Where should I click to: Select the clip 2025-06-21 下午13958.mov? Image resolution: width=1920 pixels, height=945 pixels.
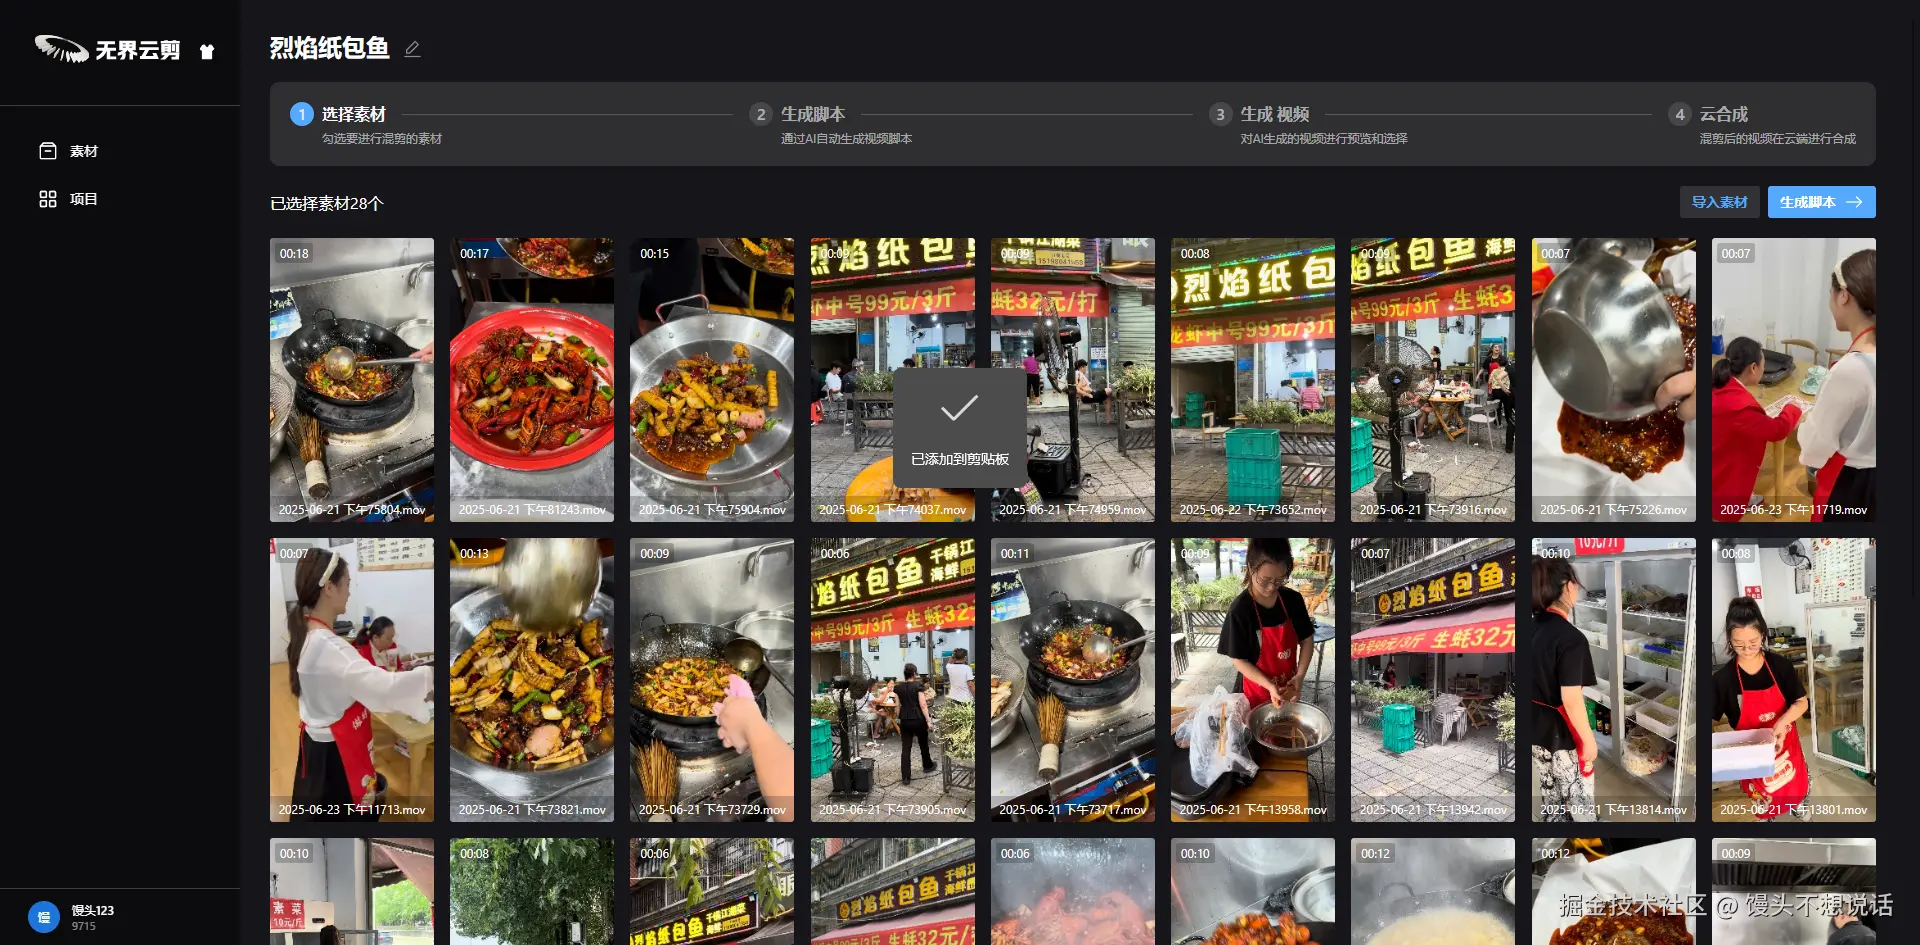point(1253,680)
